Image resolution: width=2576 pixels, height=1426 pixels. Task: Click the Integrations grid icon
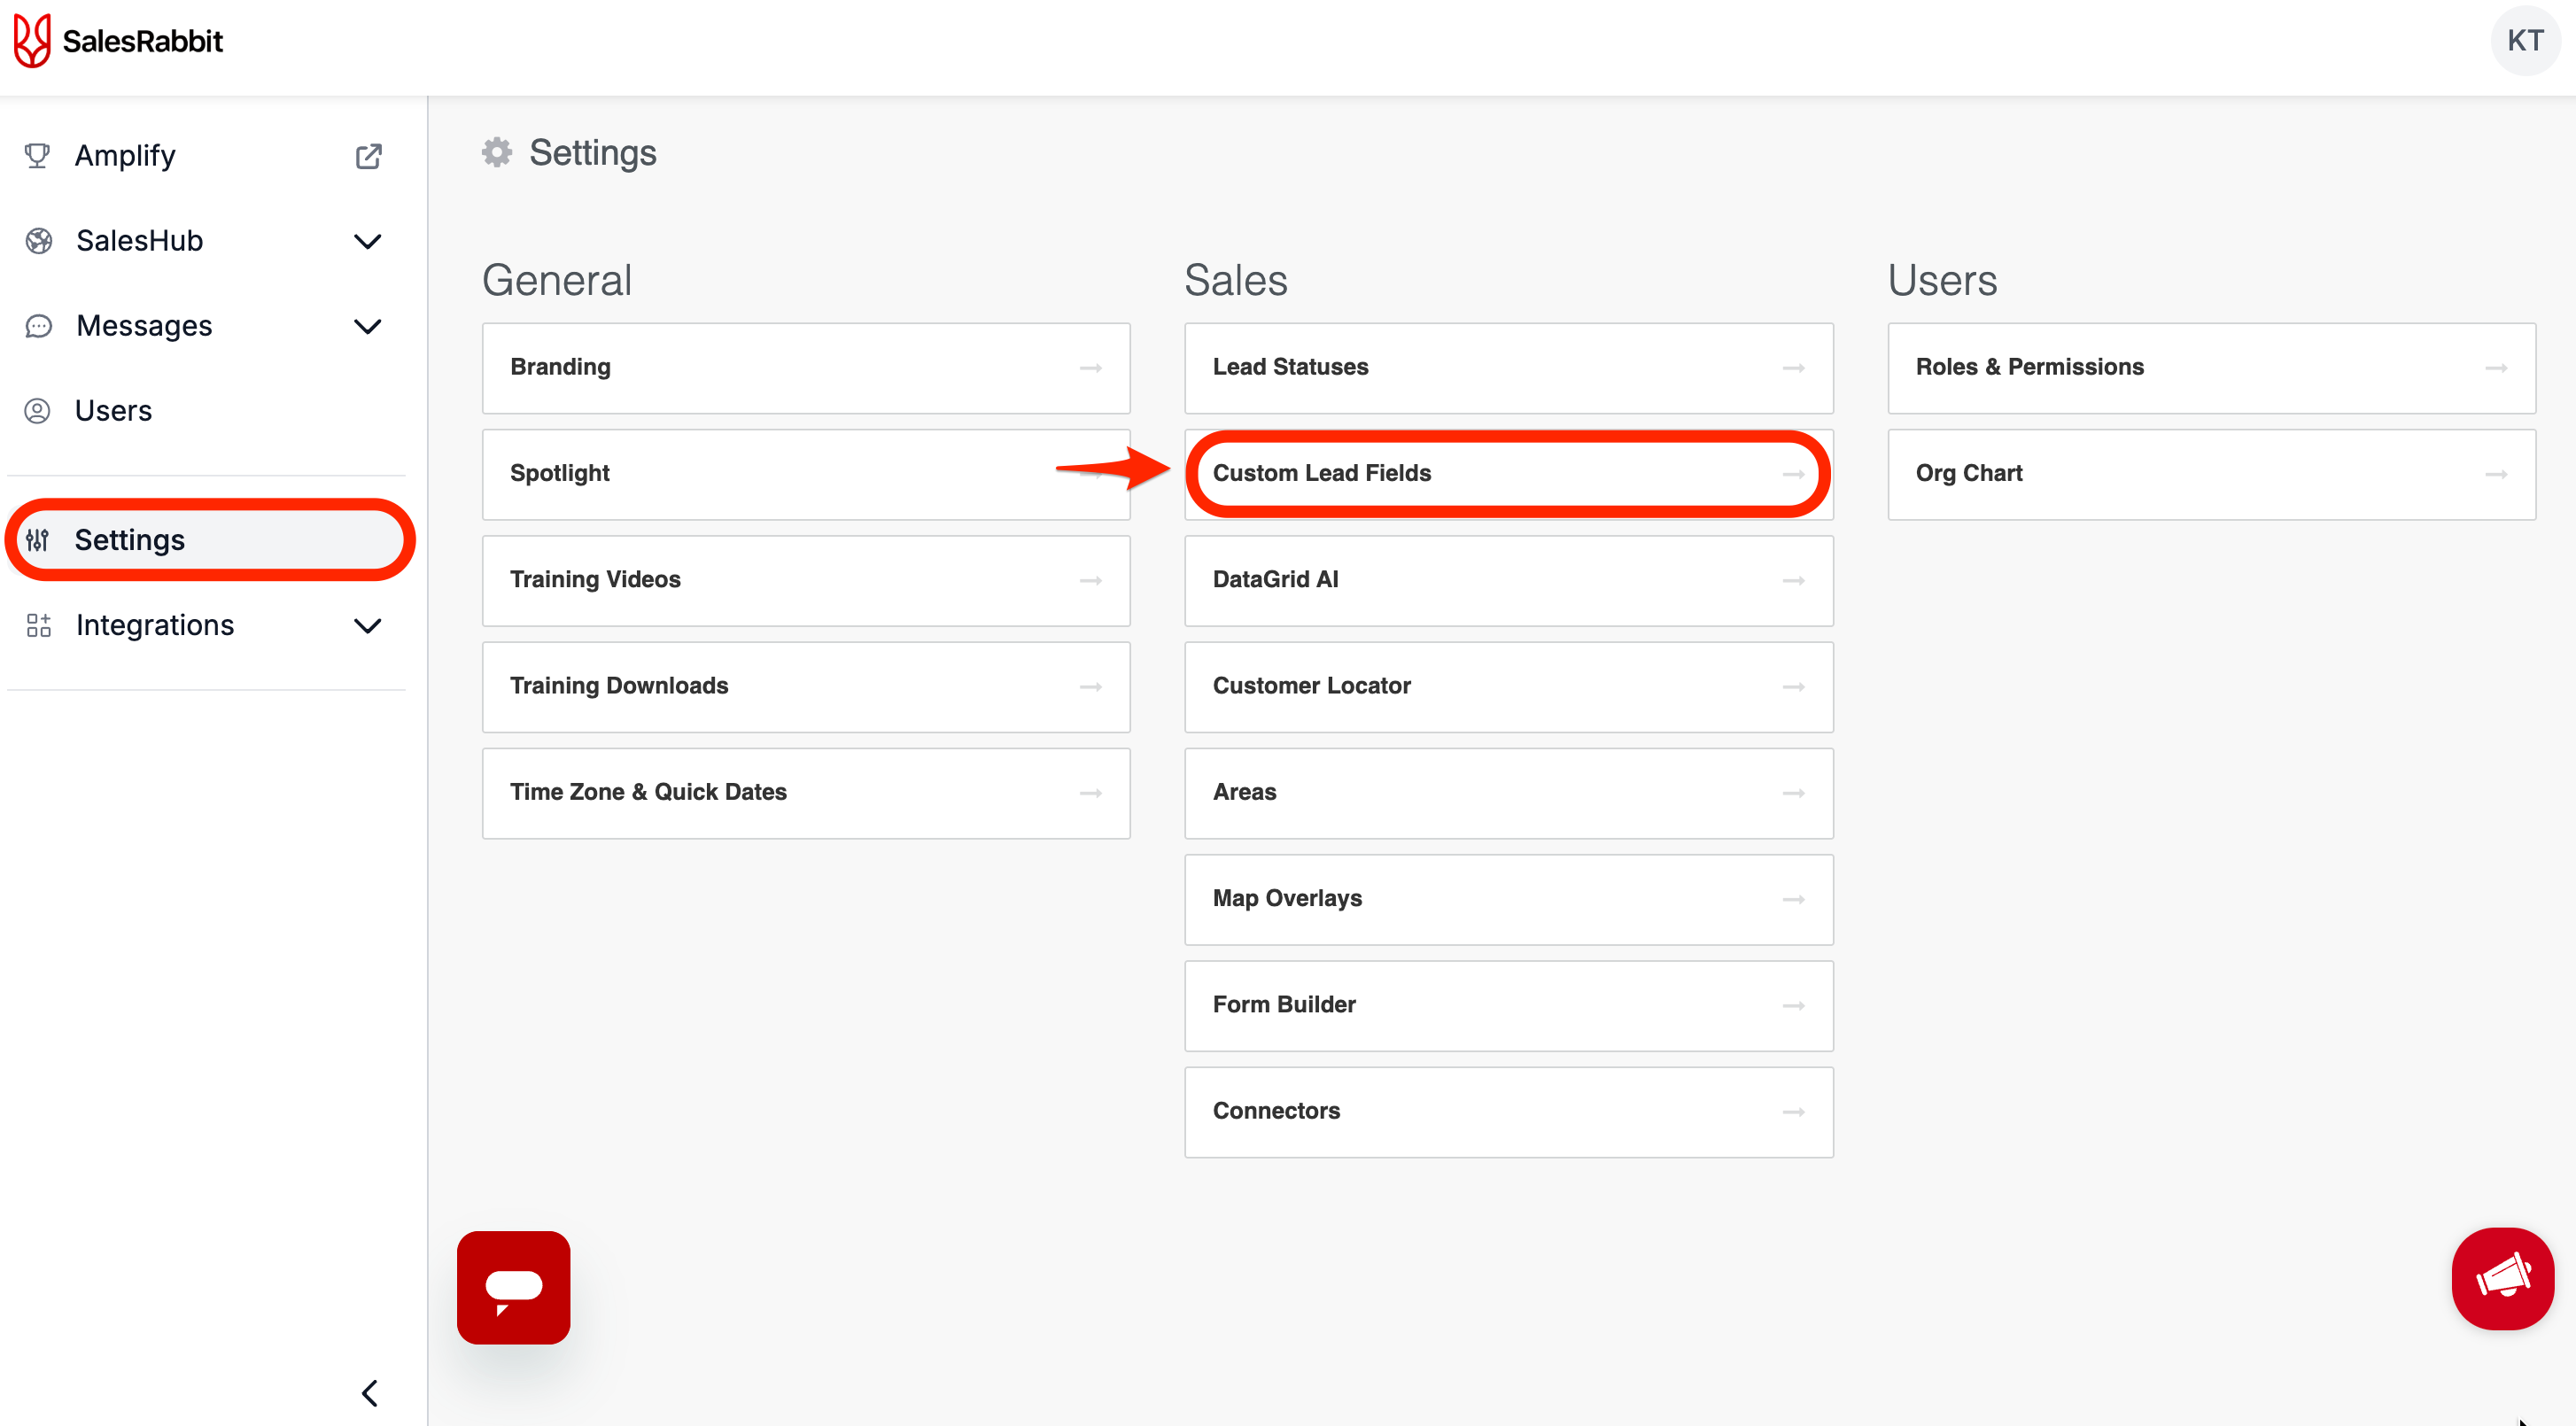39,625
